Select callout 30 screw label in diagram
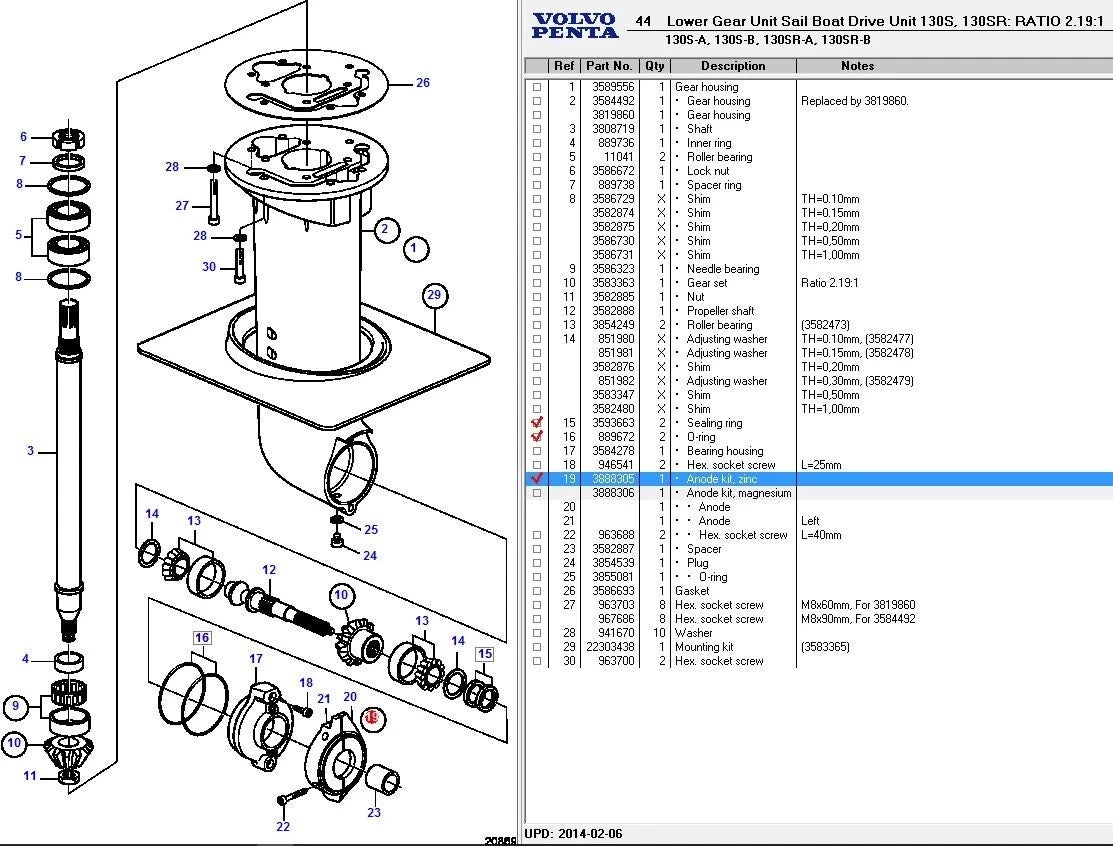Screen dimensions: 1113x846 point(209,267)
